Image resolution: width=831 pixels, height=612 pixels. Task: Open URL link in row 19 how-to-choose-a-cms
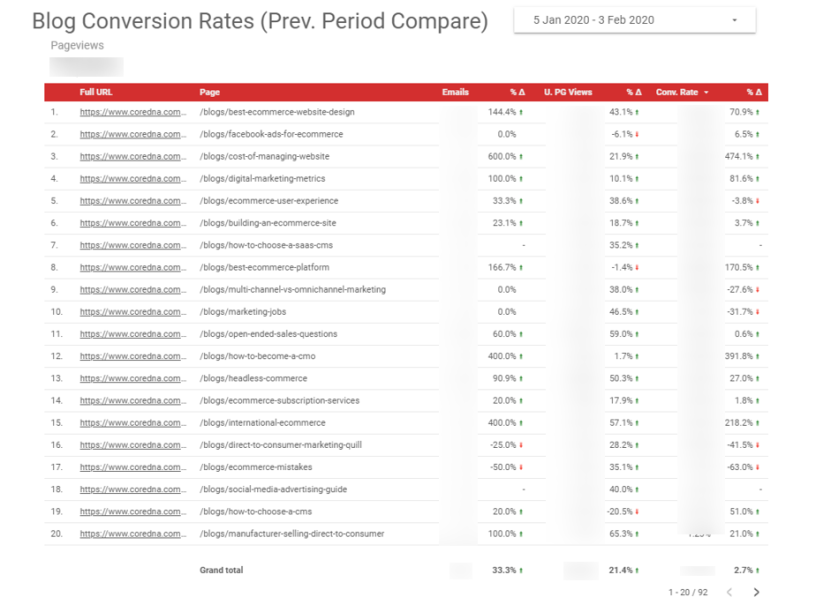click(132, 512)
